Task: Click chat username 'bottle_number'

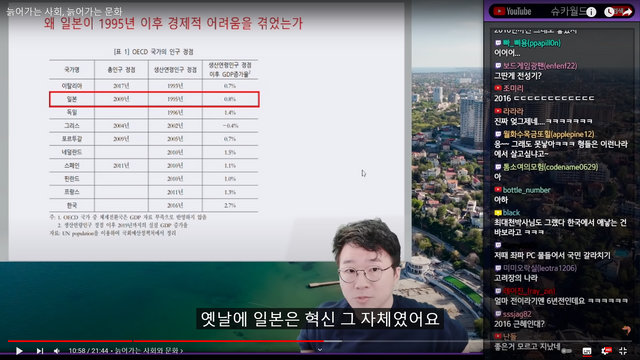Action: coord(527,190)
